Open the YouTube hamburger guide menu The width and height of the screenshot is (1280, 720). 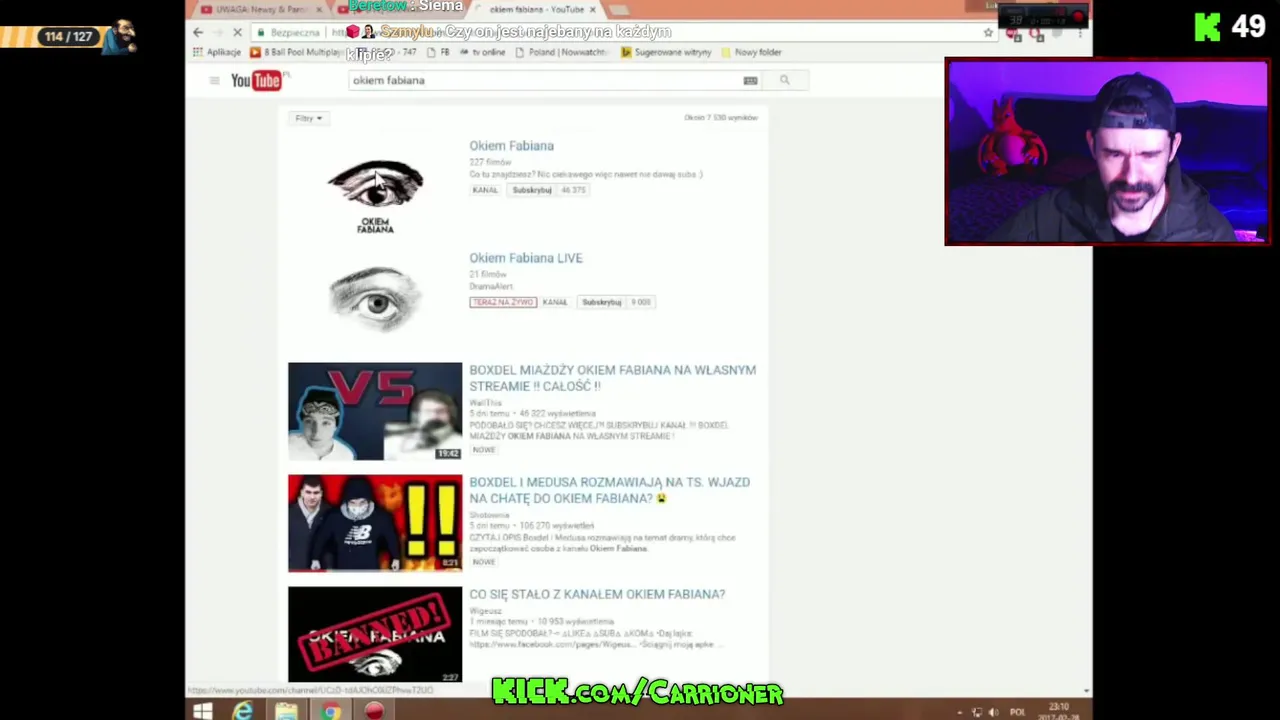[x=214, y=80]
